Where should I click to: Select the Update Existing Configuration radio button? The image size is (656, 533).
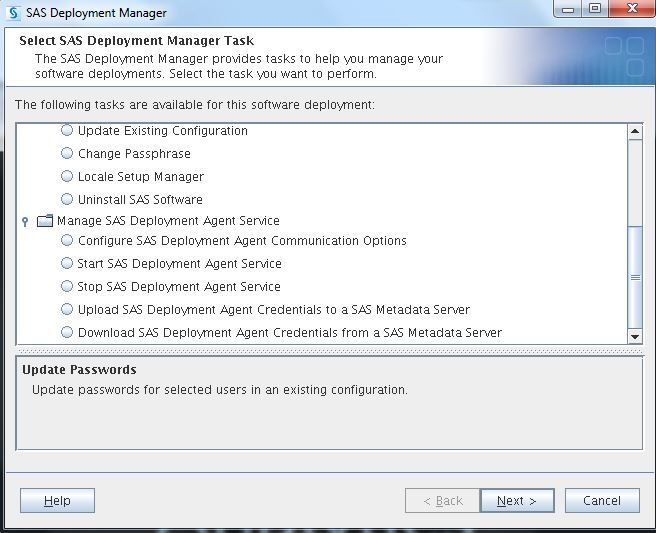(x=67, y=131)
